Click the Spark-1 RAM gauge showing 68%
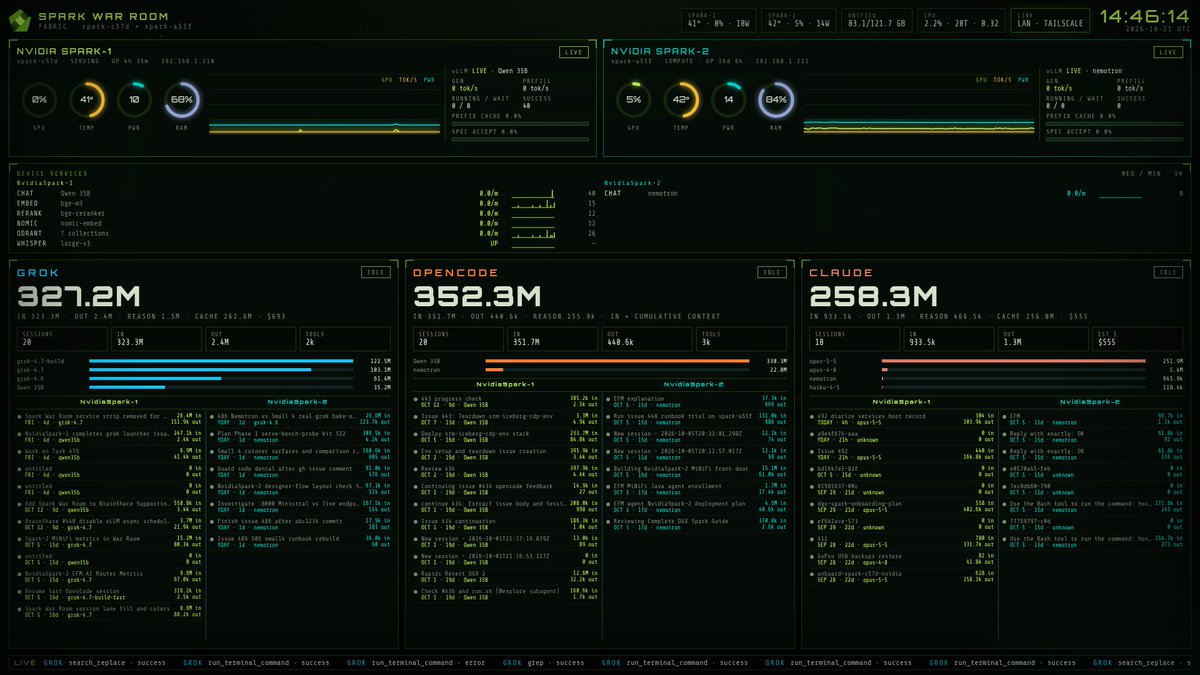 (182, 100)
